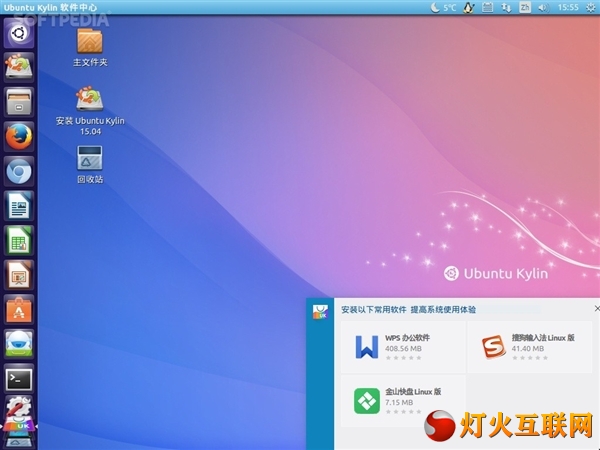Open the network connections indicator

(506, 7)
